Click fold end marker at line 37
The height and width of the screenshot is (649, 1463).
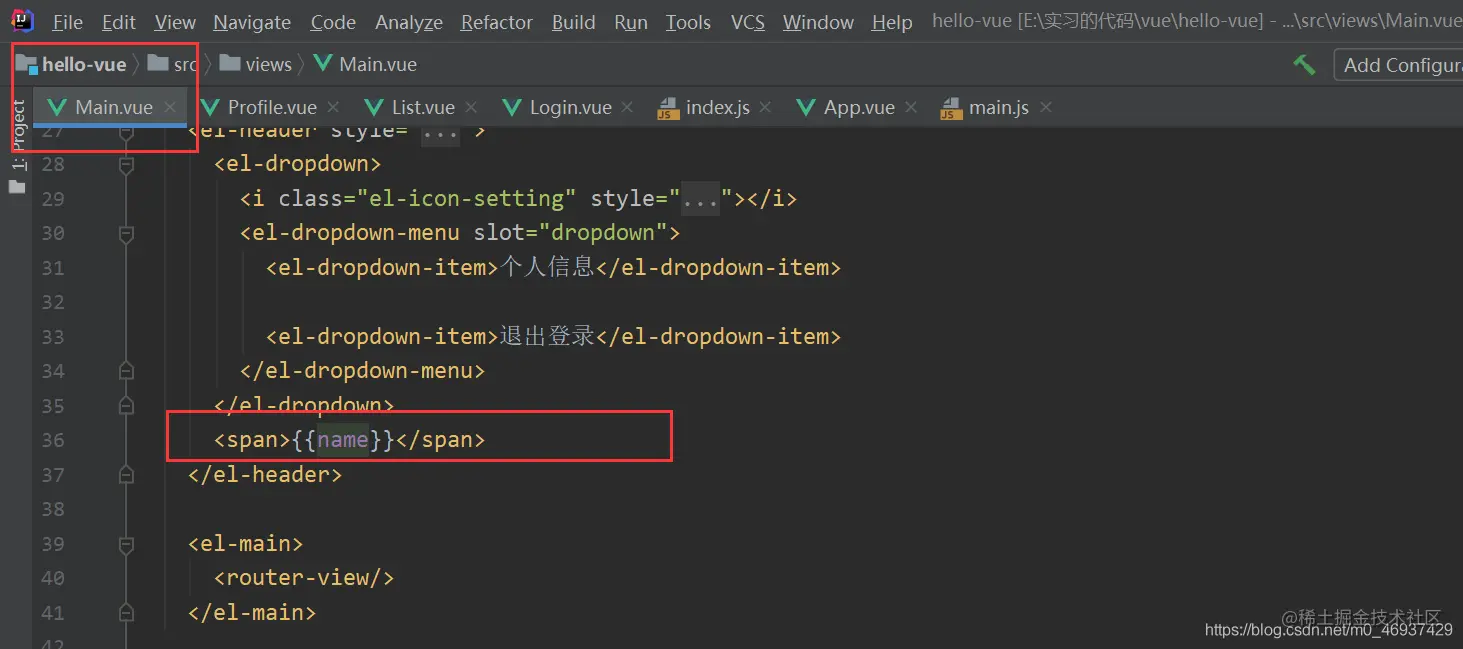(x=126, y=475)
